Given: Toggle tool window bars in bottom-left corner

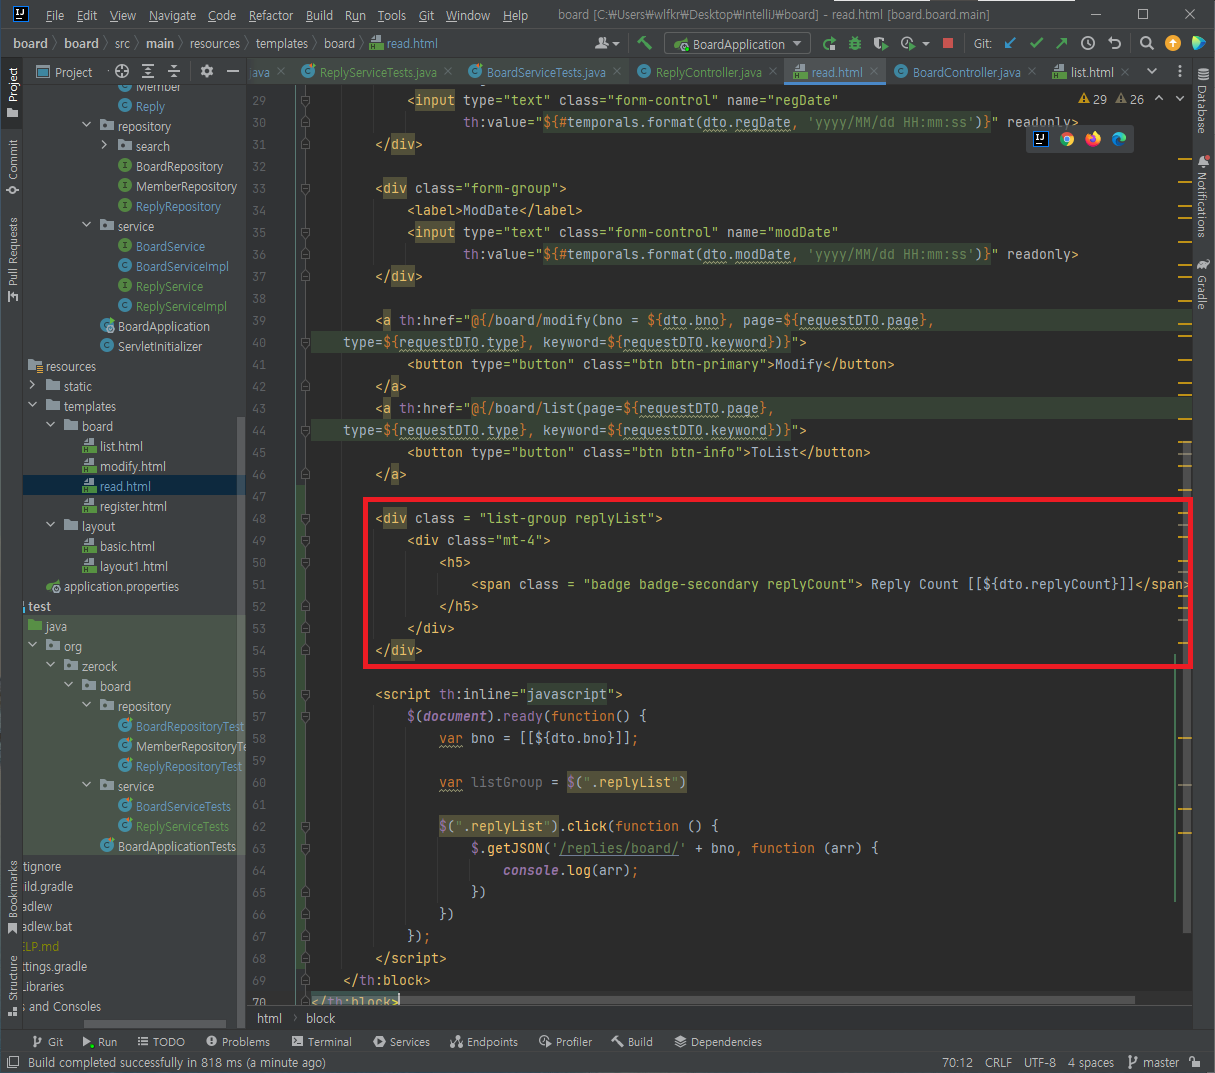Looking at the screenshot, I should pyautogui.click(x=13, y=1062).
